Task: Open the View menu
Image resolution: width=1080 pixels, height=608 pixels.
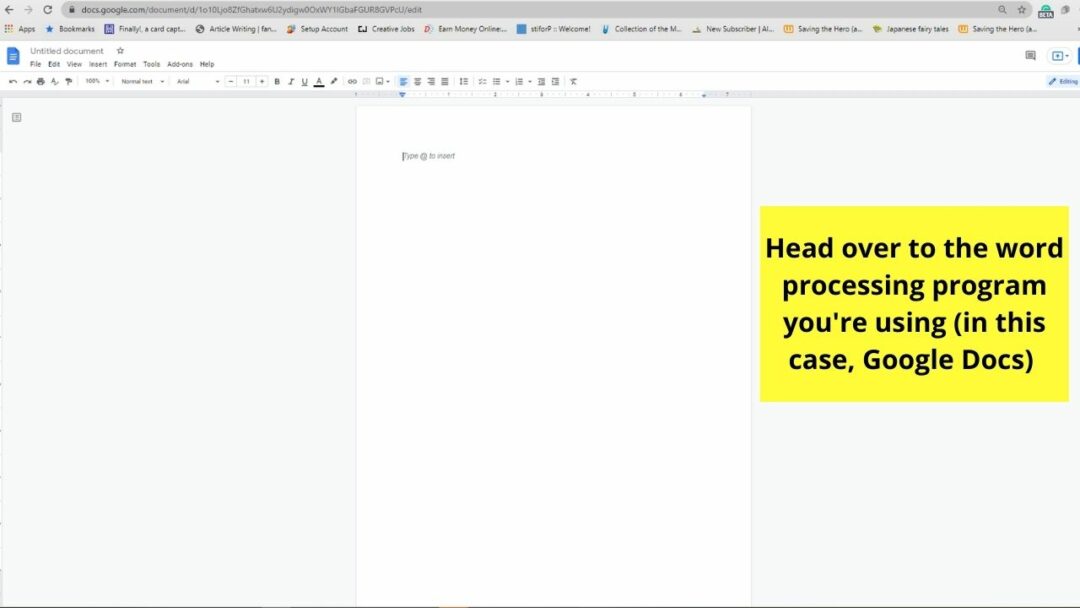Action: [x=74, y=64]
